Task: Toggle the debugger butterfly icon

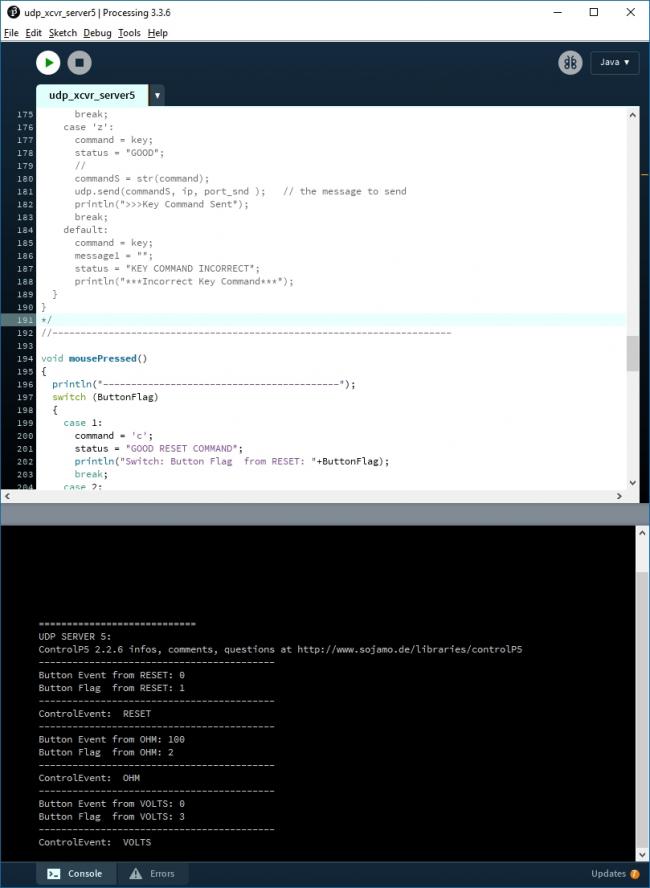Action: coord(570,62)
